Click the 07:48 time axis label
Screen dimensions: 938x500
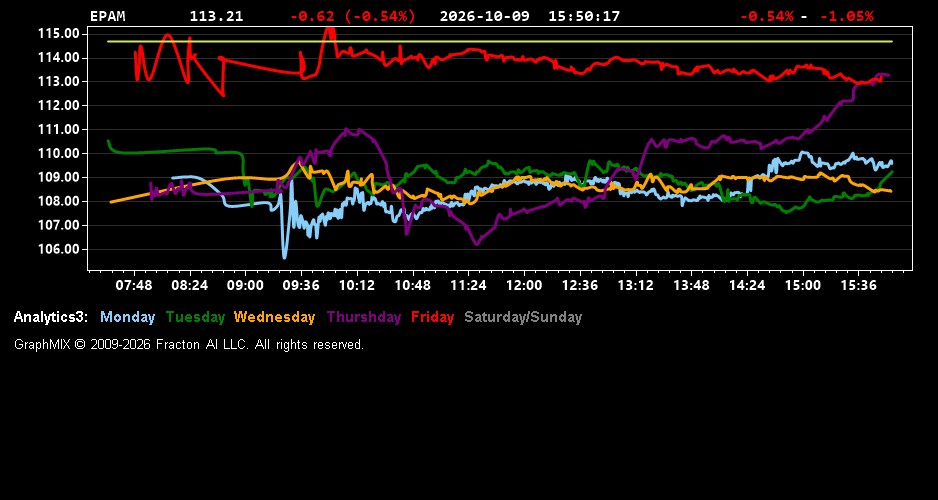[133, 285]
